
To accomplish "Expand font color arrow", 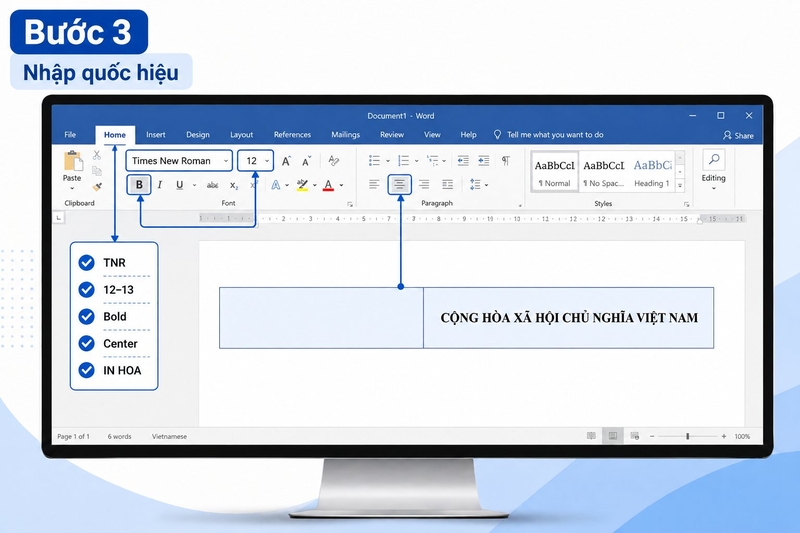I will click(x=341, y=185).
